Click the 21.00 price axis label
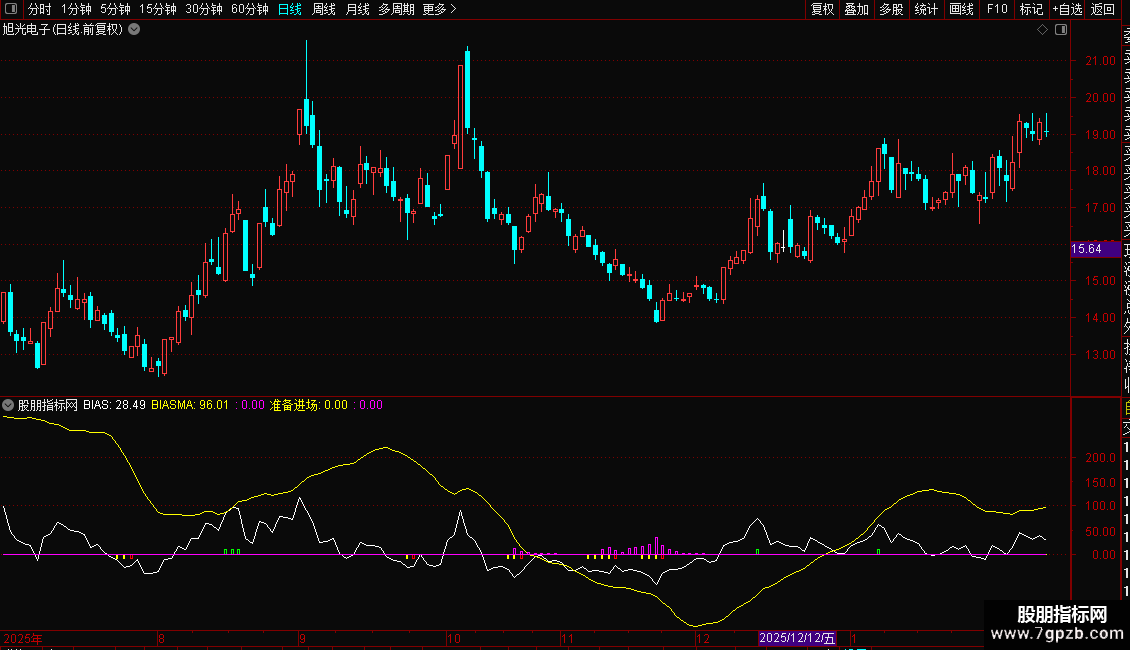The image size is (1130, 650). point(1100,61)
